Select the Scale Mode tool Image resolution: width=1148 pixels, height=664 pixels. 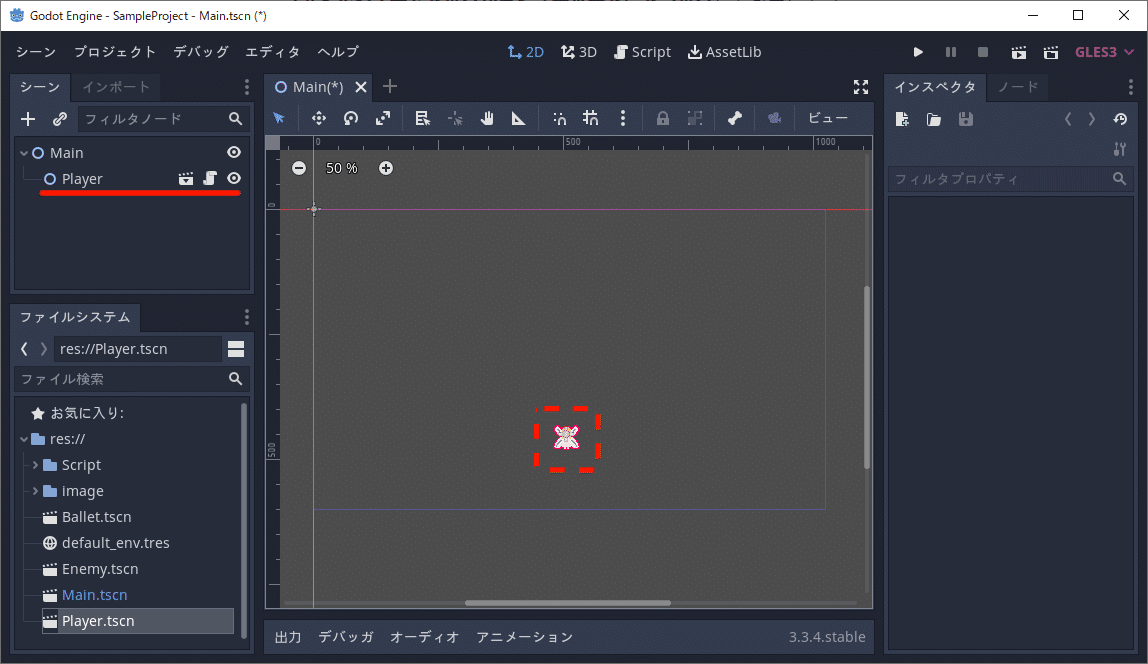coord(383,119)
